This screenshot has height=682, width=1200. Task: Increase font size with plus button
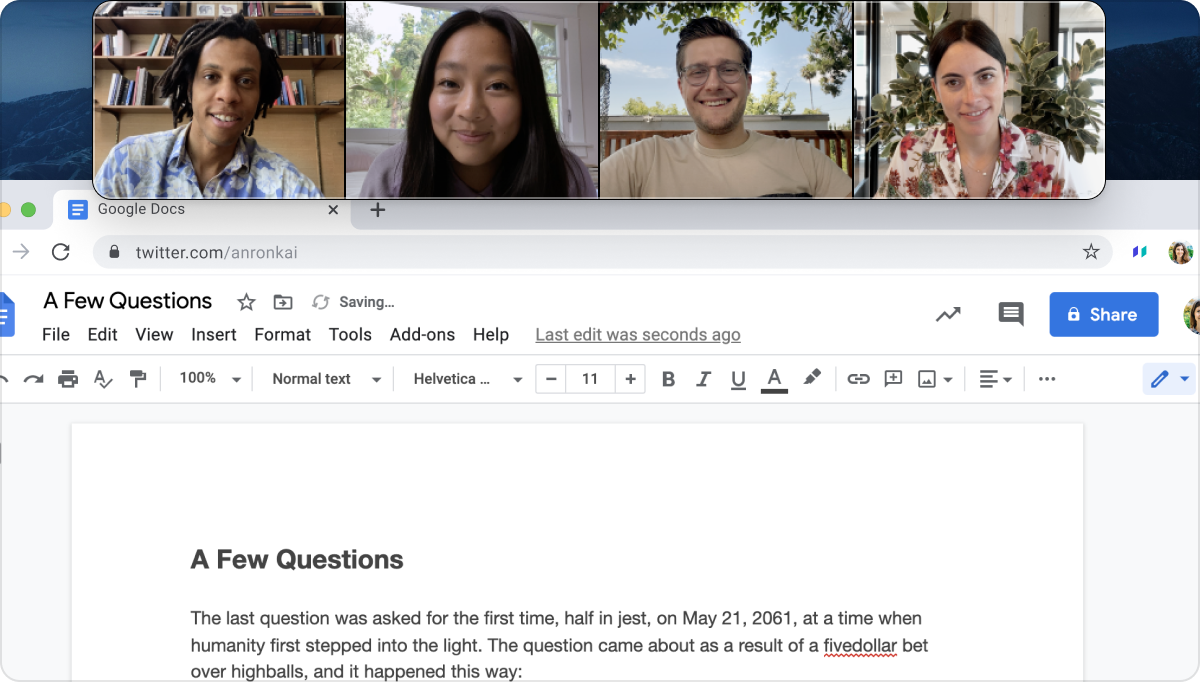point(630,379)
